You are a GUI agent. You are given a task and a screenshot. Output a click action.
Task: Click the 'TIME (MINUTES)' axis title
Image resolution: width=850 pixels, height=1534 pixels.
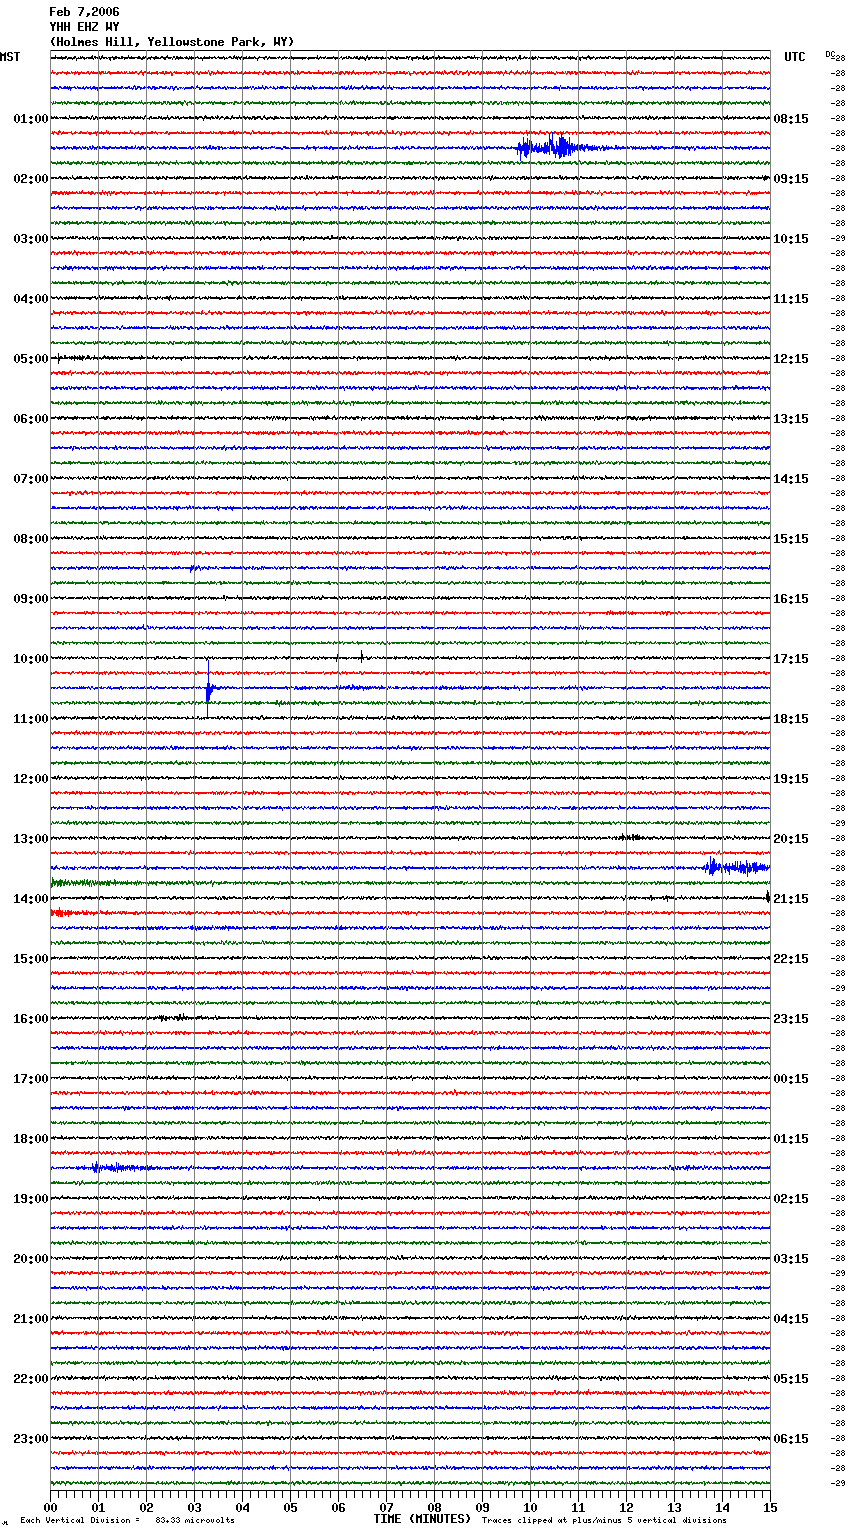coord(422,1519)
